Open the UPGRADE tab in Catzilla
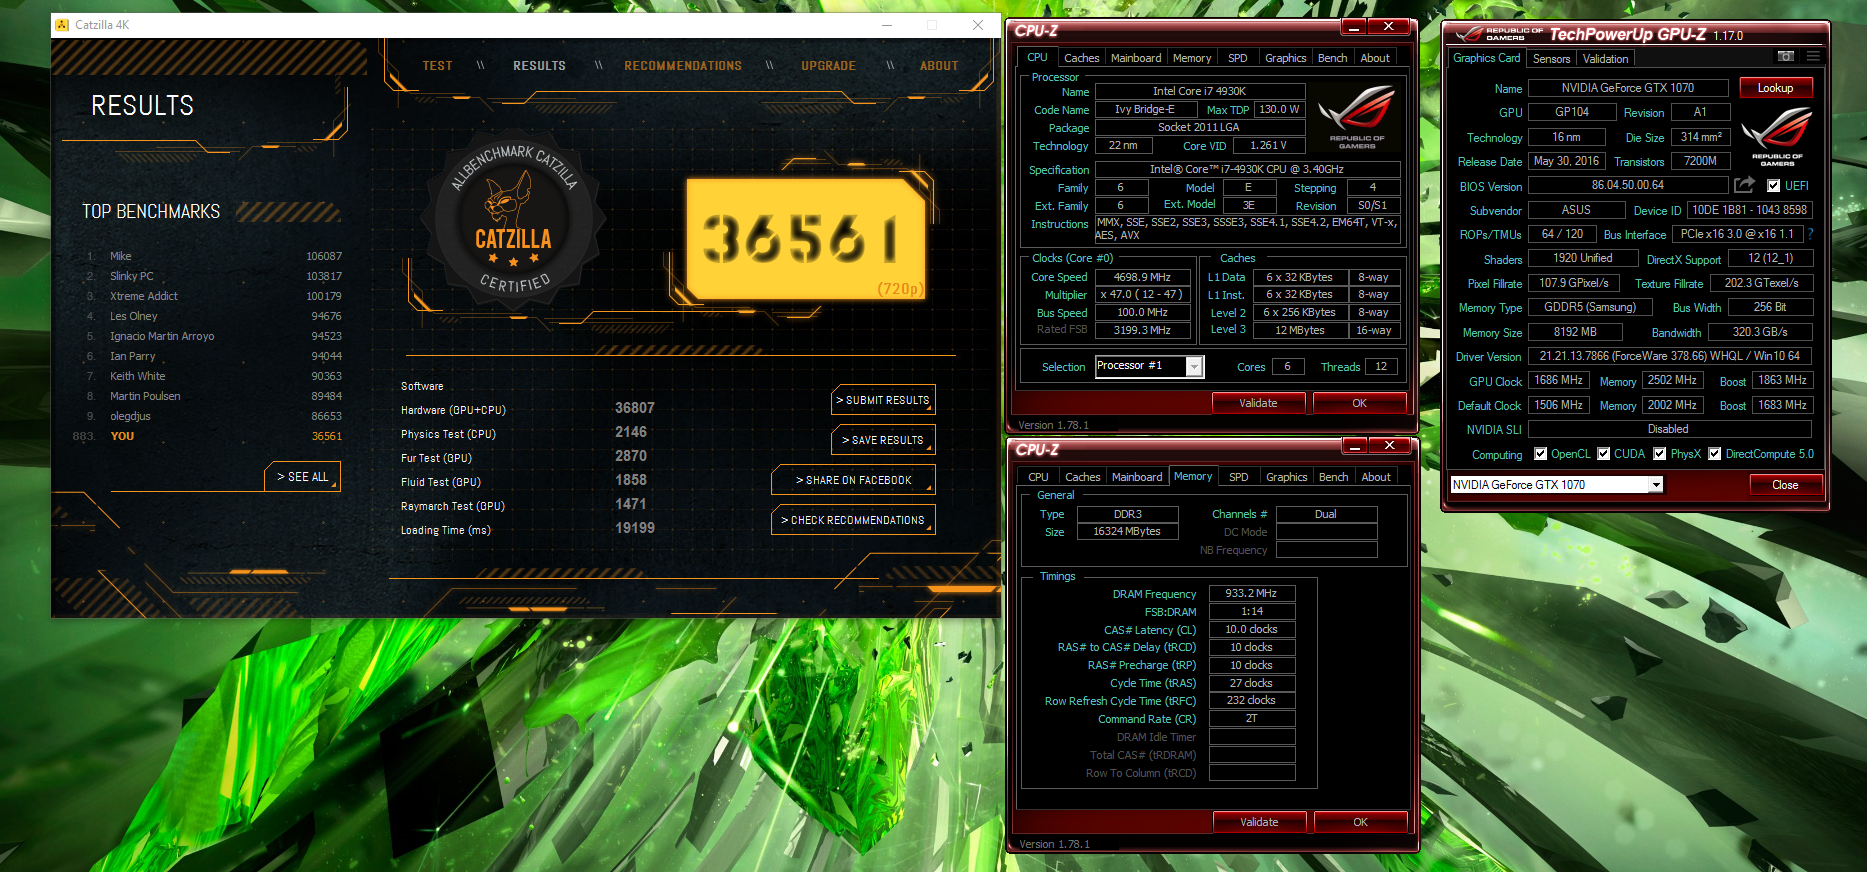This screenshot has height=872, width=1867. [x=828, y=66]
